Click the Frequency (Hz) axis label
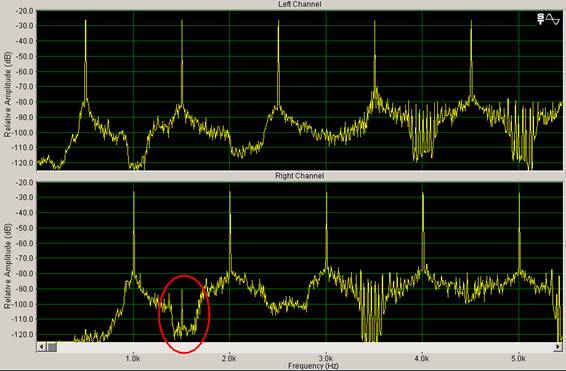Screen dimensions: 566x371 click(313, 366)
